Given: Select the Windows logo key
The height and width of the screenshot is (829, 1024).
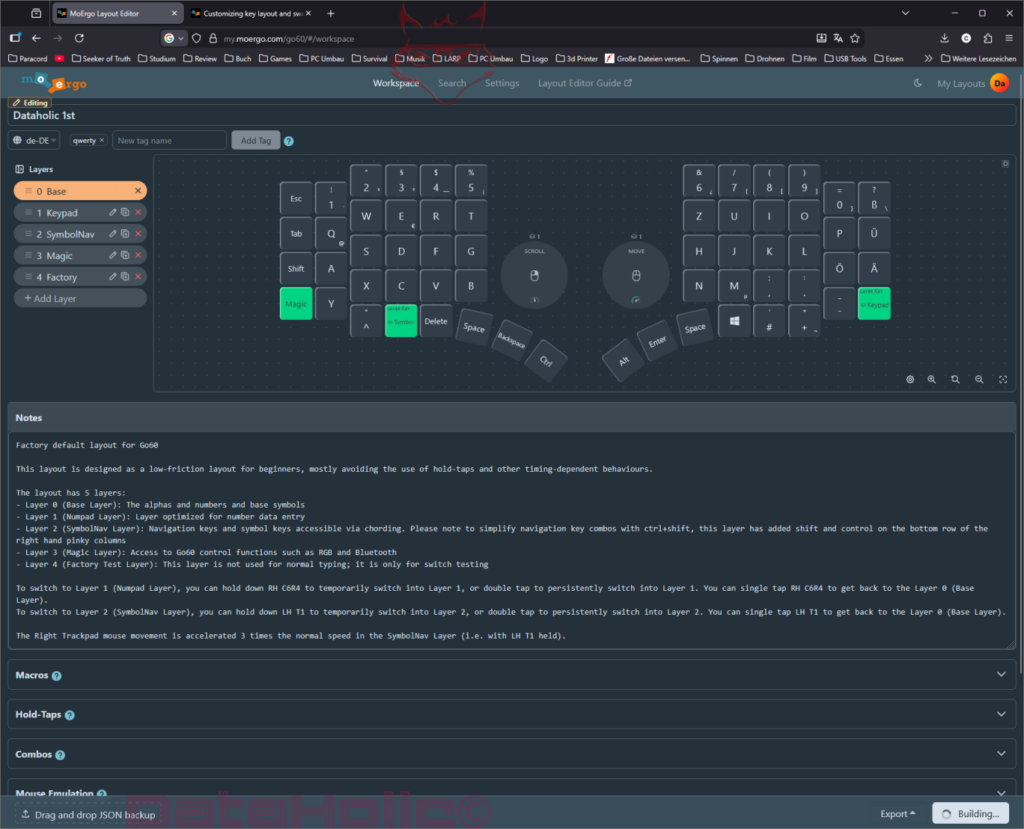Looking at the screenshot, I should point(734,321).
